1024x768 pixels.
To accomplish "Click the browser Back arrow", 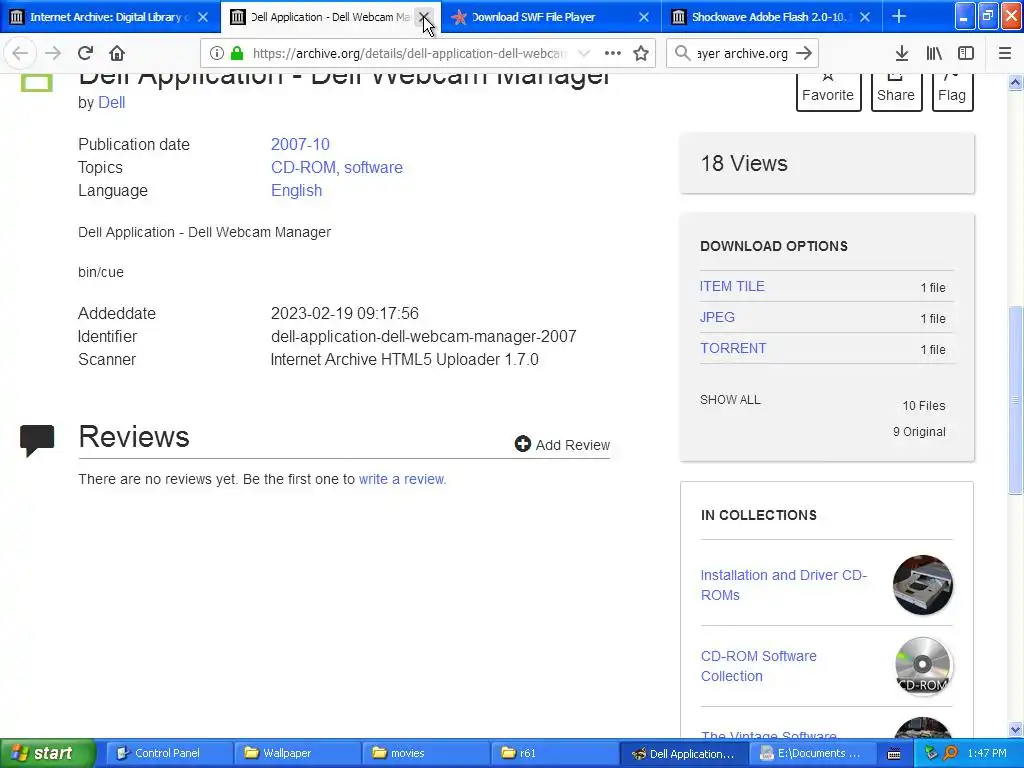I will pos(20,53).
